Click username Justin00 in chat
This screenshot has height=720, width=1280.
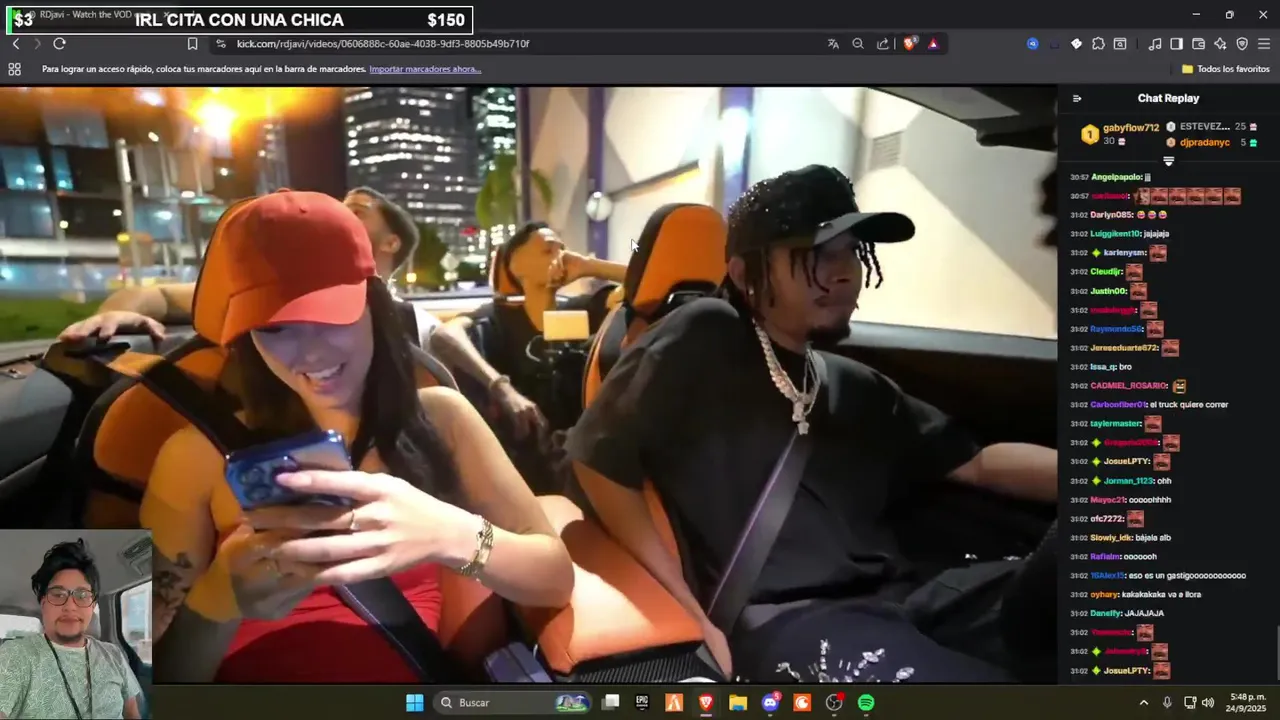pyautogui.click(x=1108, y=291)
